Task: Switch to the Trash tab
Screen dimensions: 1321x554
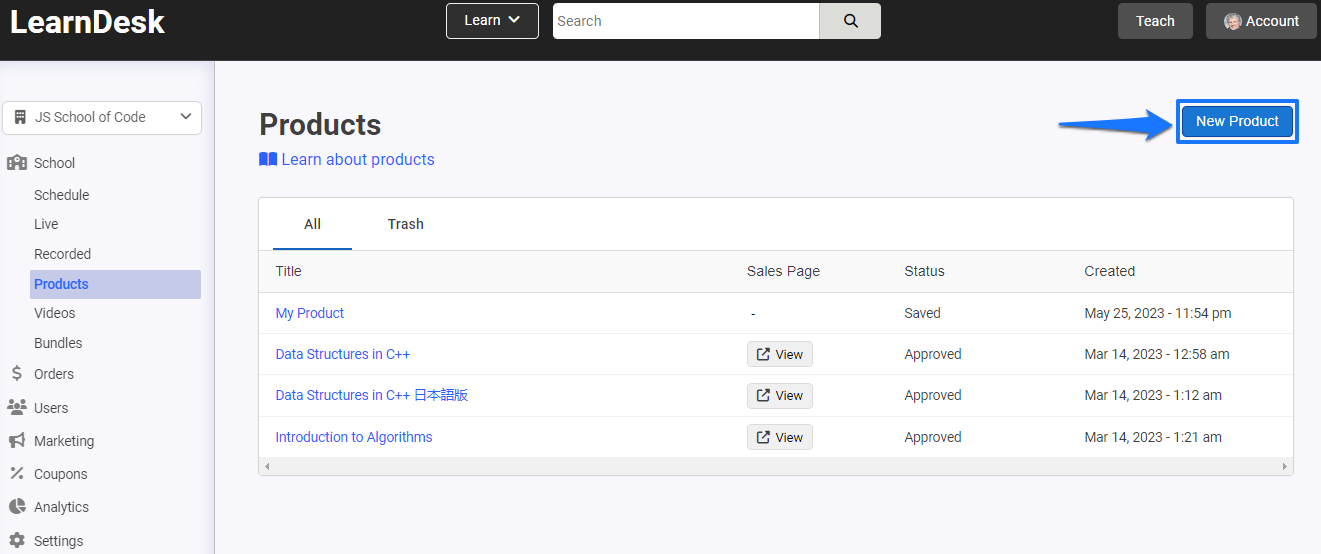Action: pos(406,224)
